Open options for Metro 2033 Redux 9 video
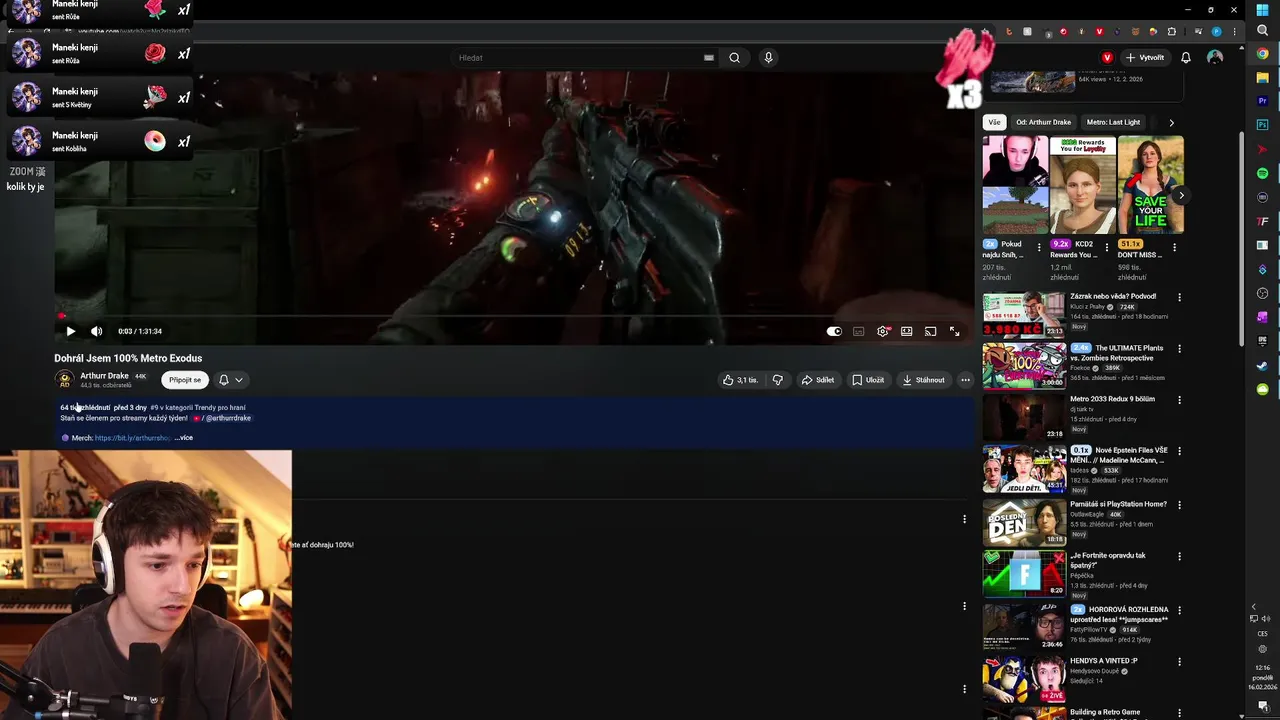Screen dimensions: 1280x720 pyautogui.click(x=1179, y=400)
